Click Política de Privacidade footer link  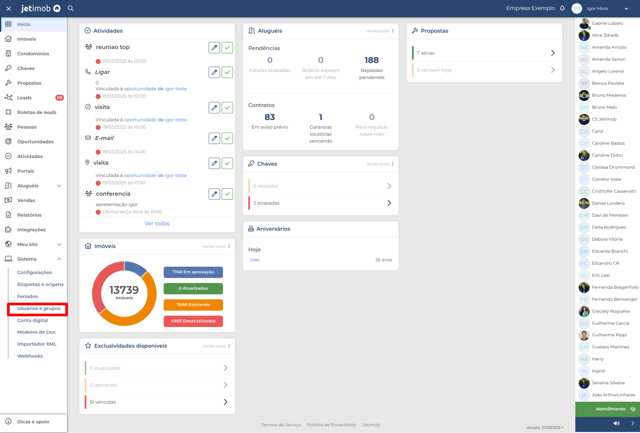(331, 425)
